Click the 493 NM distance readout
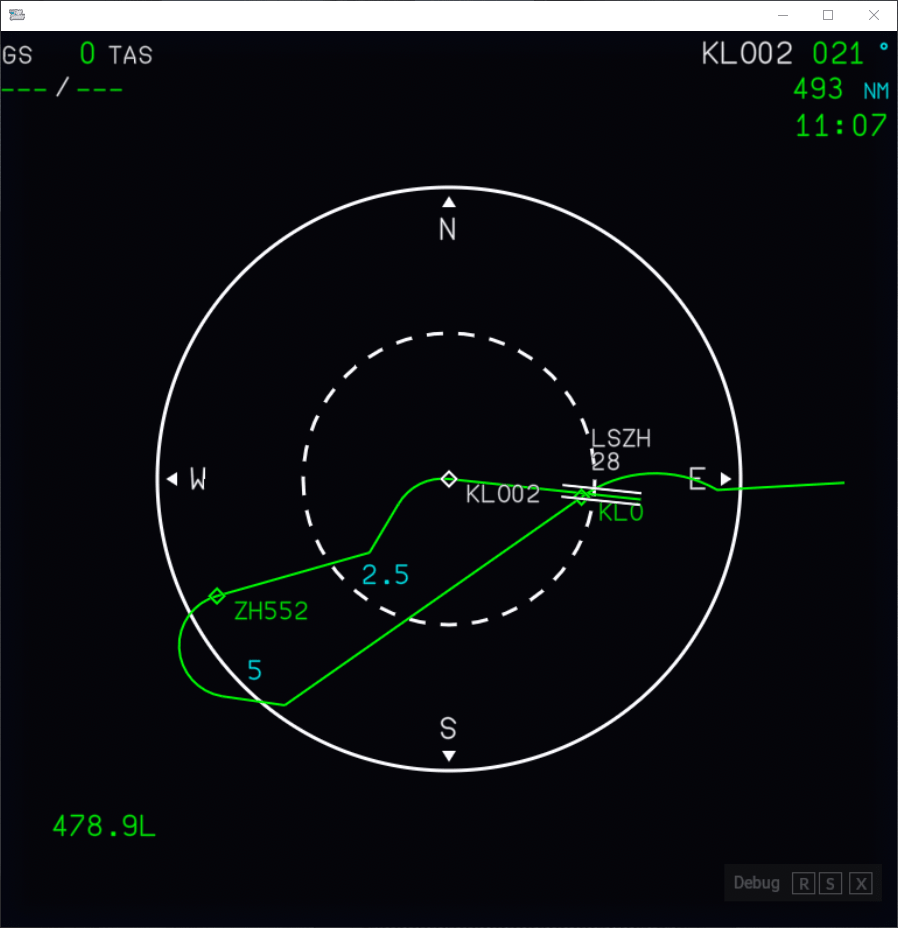 [818, 89]
